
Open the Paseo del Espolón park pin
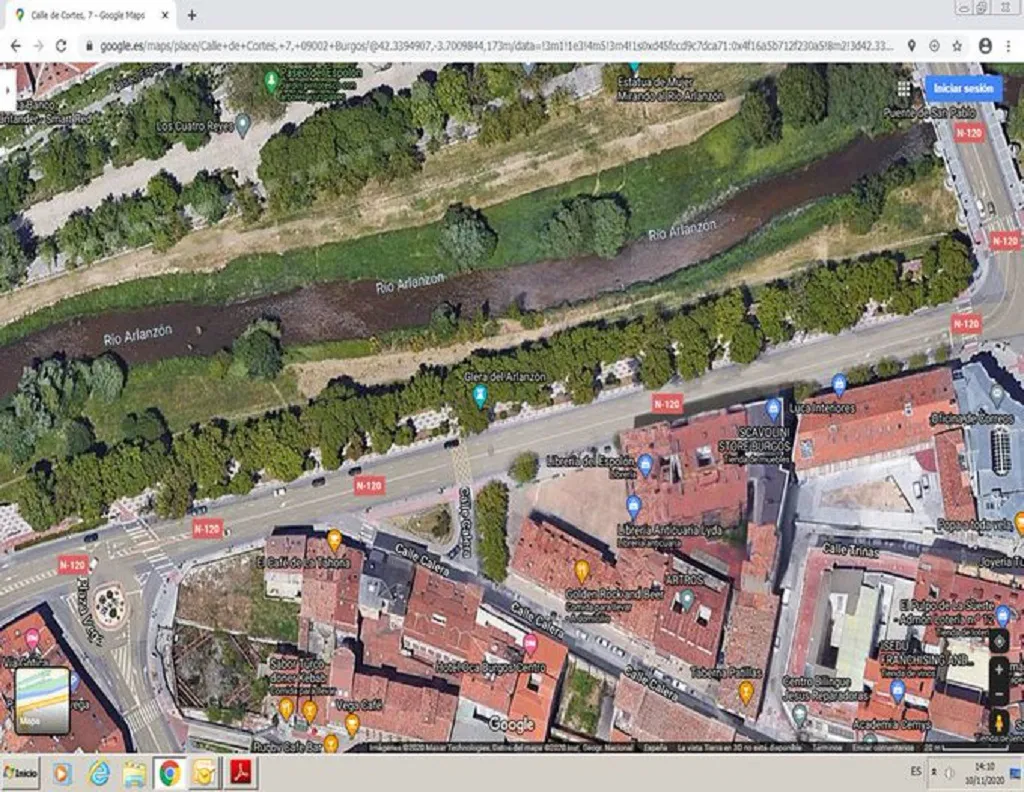271,82
